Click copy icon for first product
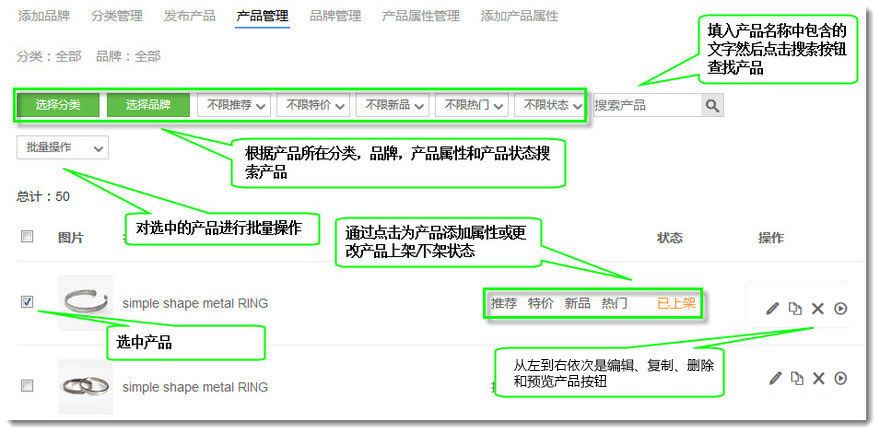This screenshot has height=434, width=880. click(796, 308)
